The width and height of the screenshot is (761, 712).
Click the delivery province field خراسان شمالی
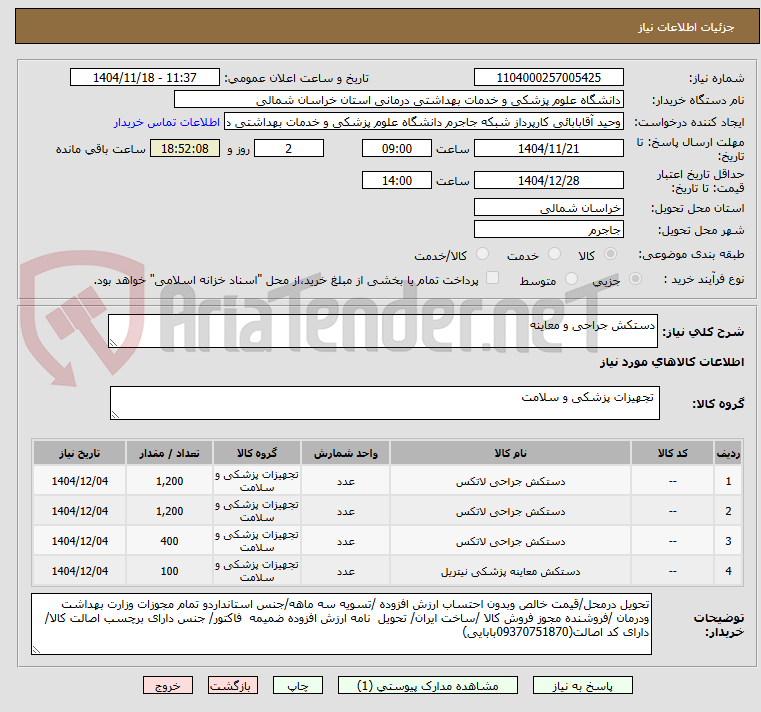click(x=548, y=208)
